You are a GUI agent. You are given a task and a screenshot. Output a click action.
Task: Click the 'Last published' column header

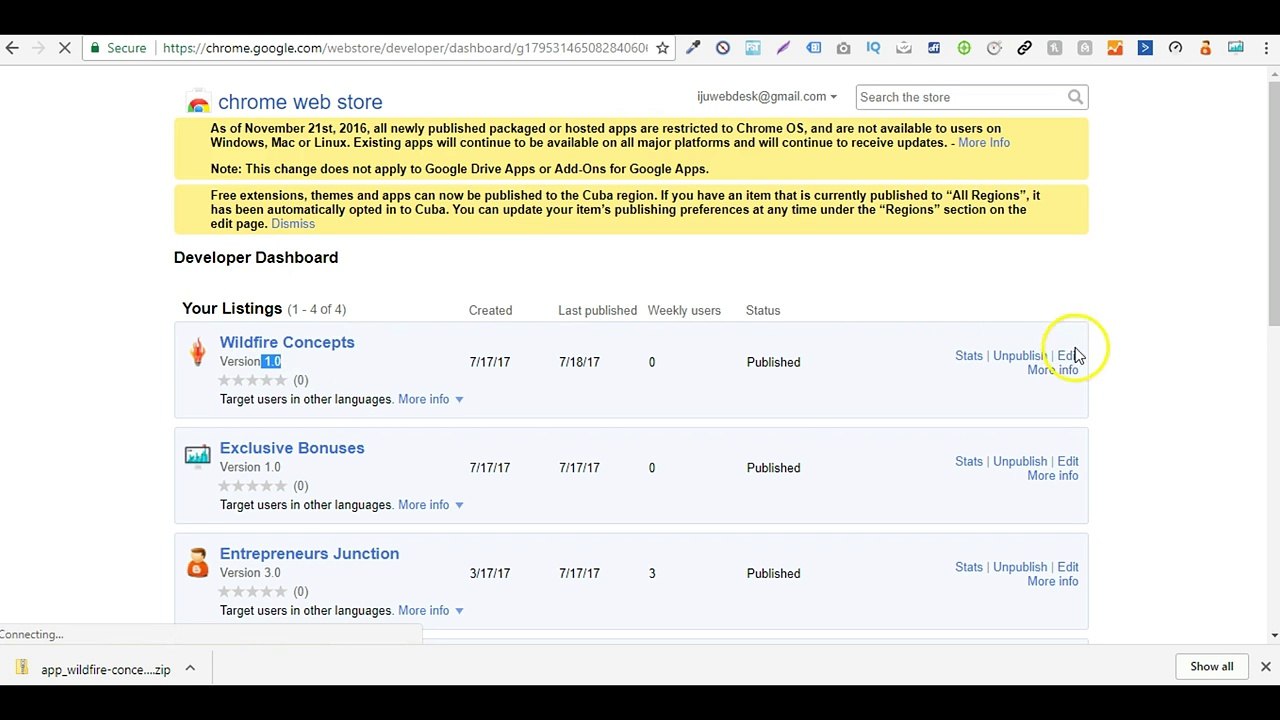(x=597, y=311)
